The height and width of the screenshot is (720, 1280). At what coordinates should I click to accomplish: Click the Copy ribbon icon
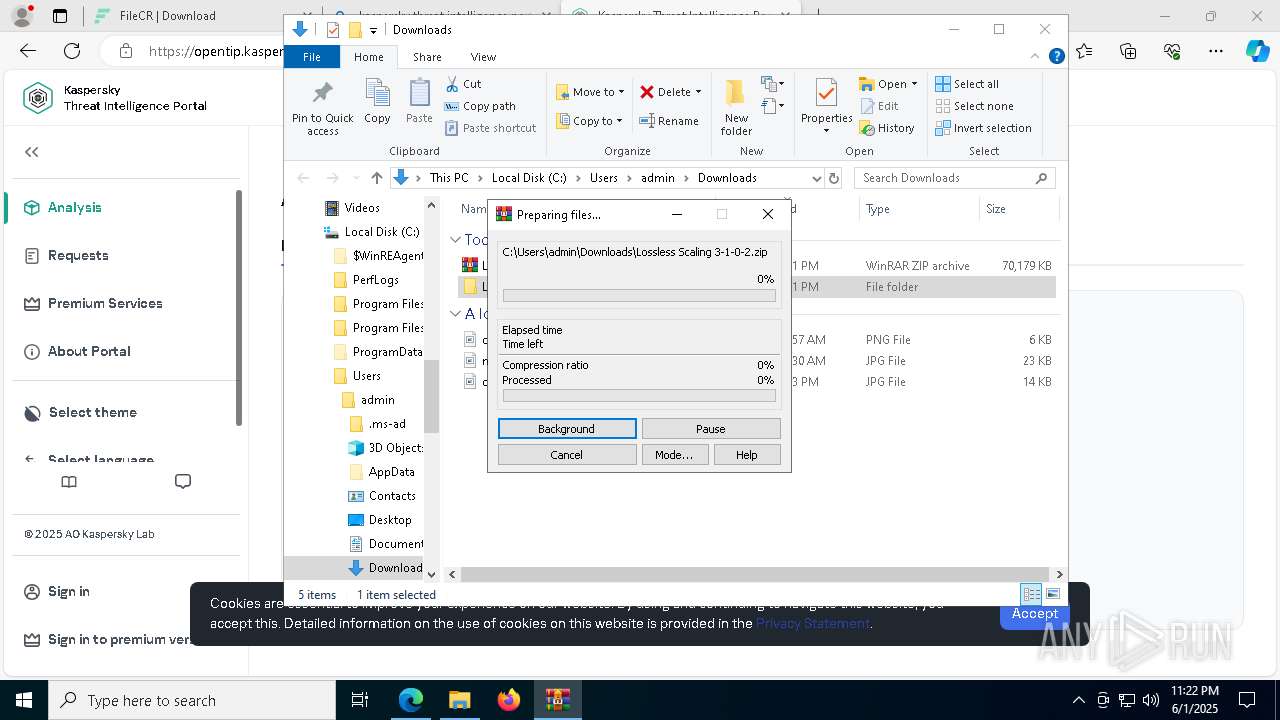pos(377,102)
